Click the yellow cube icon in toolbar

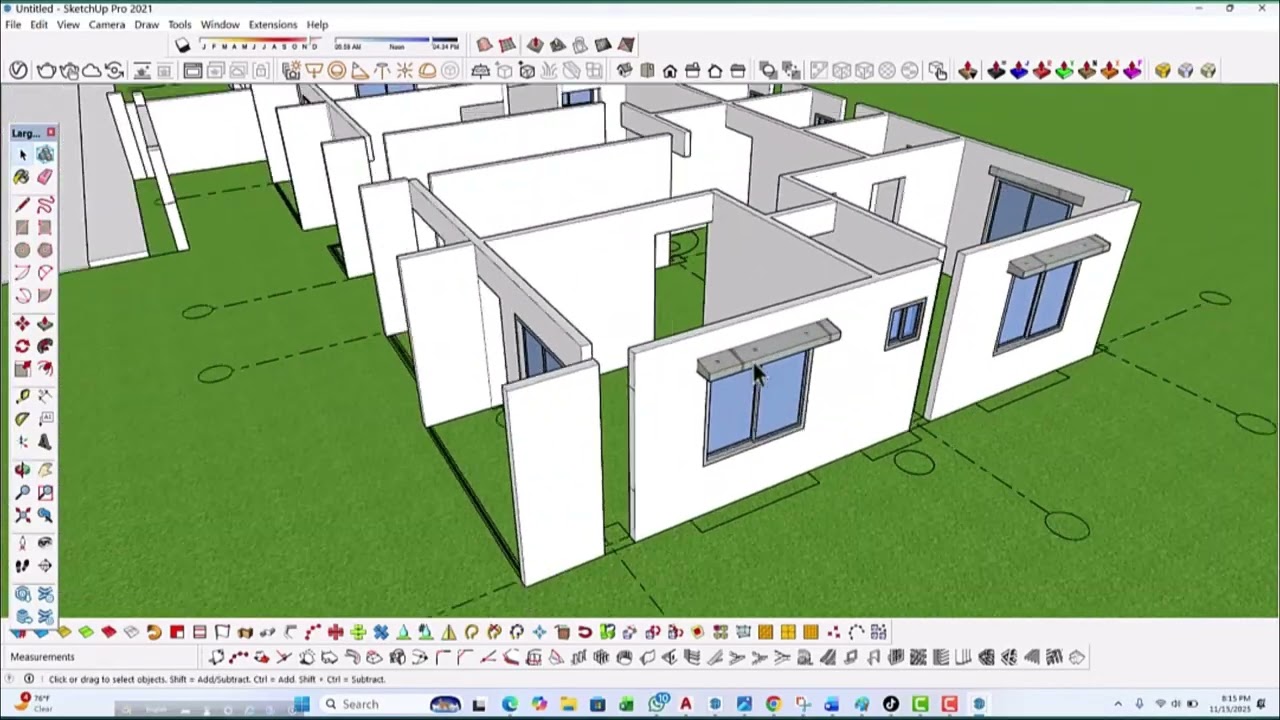tap(1162, 70)
